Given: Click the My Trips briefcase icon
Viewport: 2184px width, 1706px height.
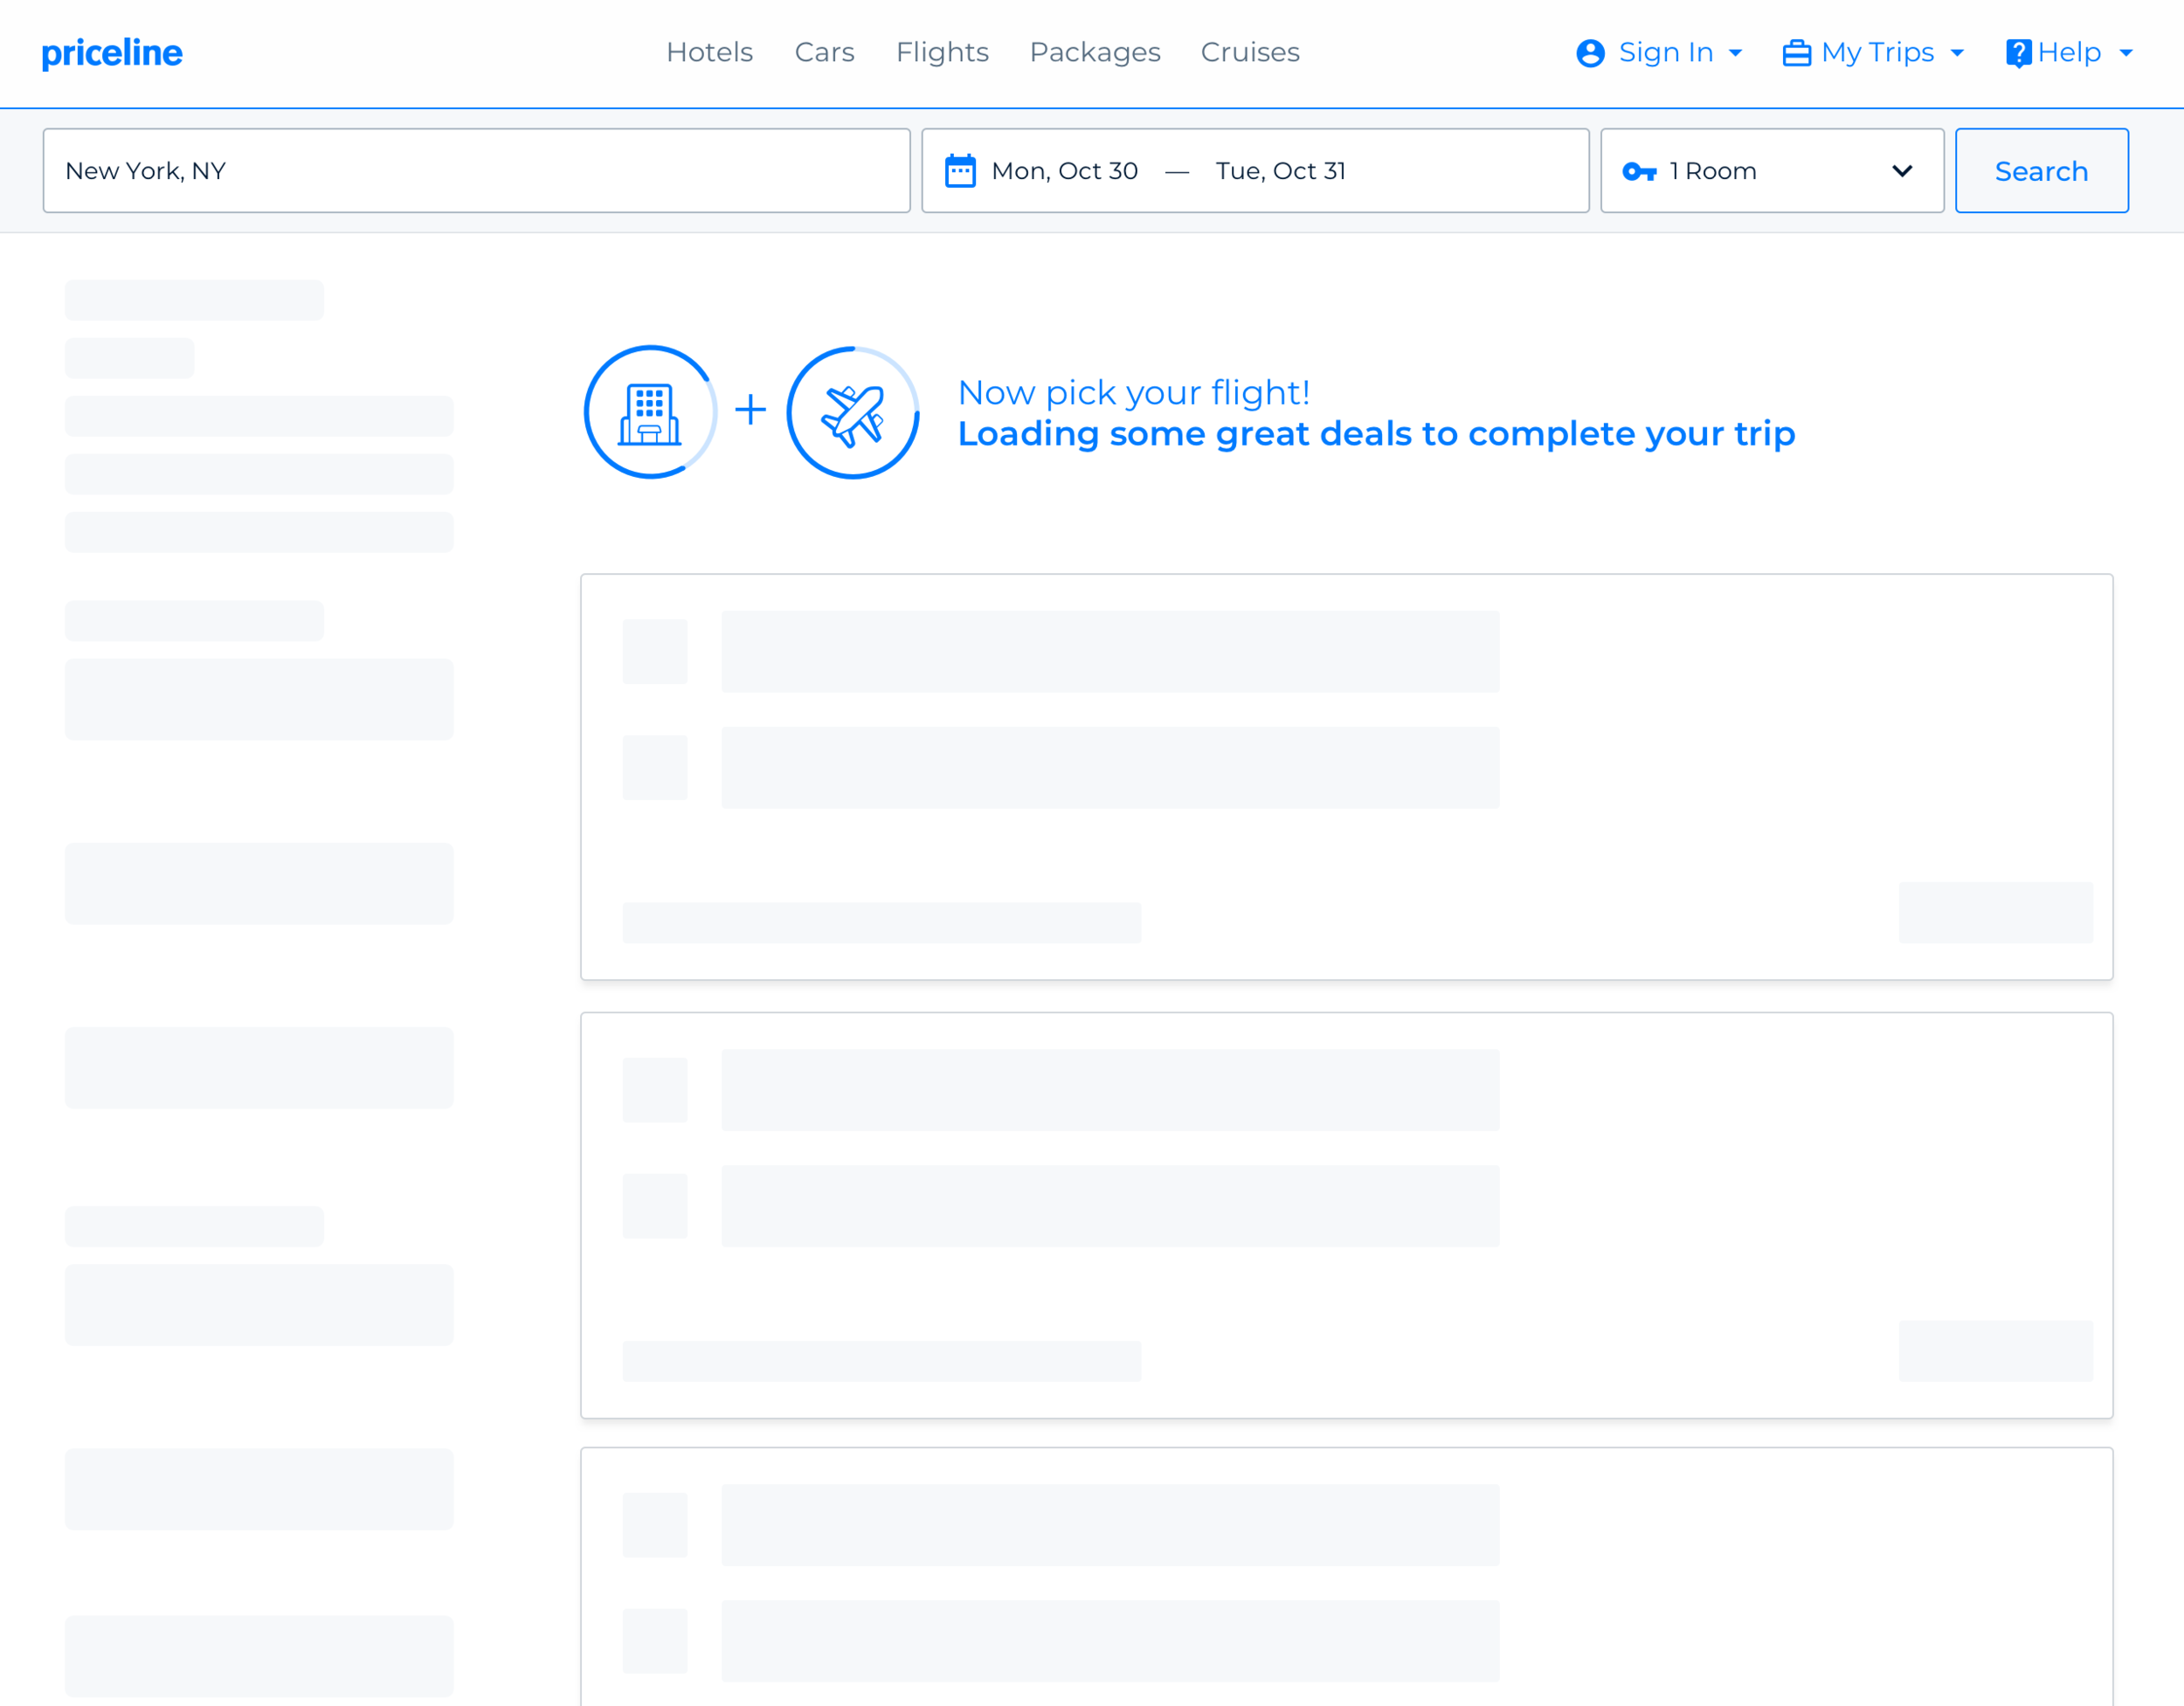Looking at the screenshot, I should tap(1796, 53).
